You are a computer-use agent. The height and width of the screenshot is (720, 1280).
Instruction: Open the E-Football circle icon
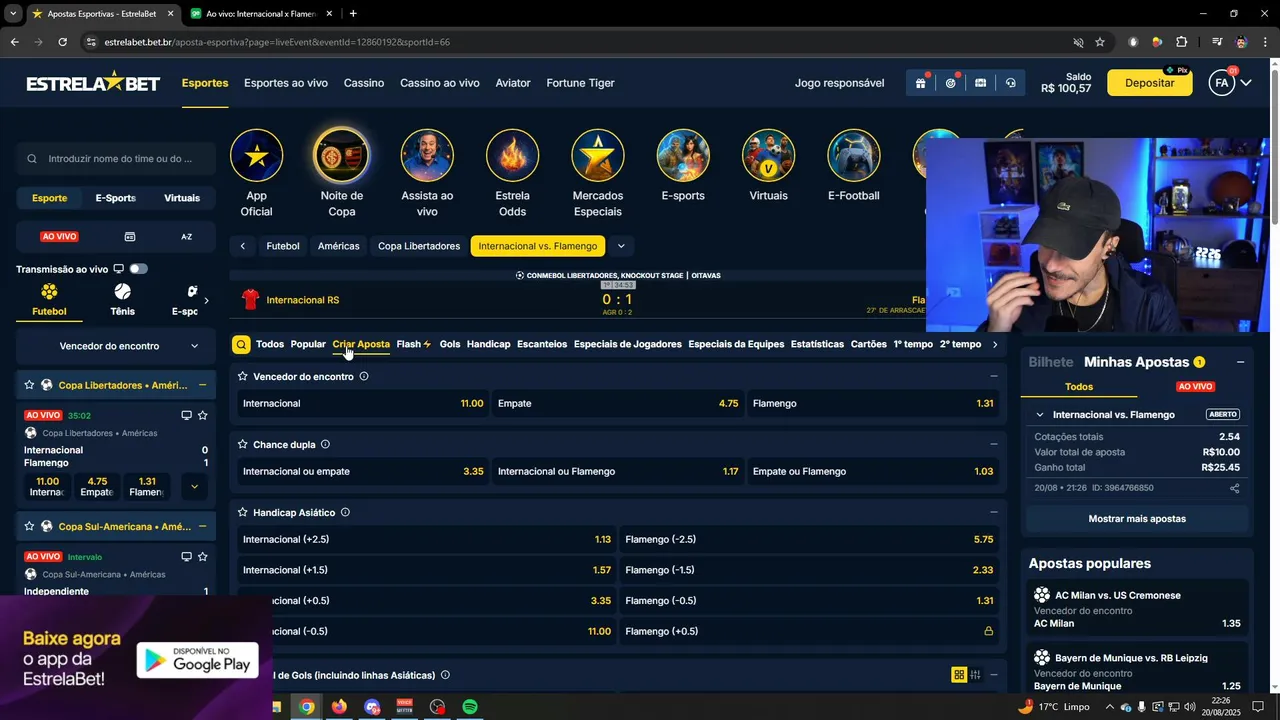854,155
